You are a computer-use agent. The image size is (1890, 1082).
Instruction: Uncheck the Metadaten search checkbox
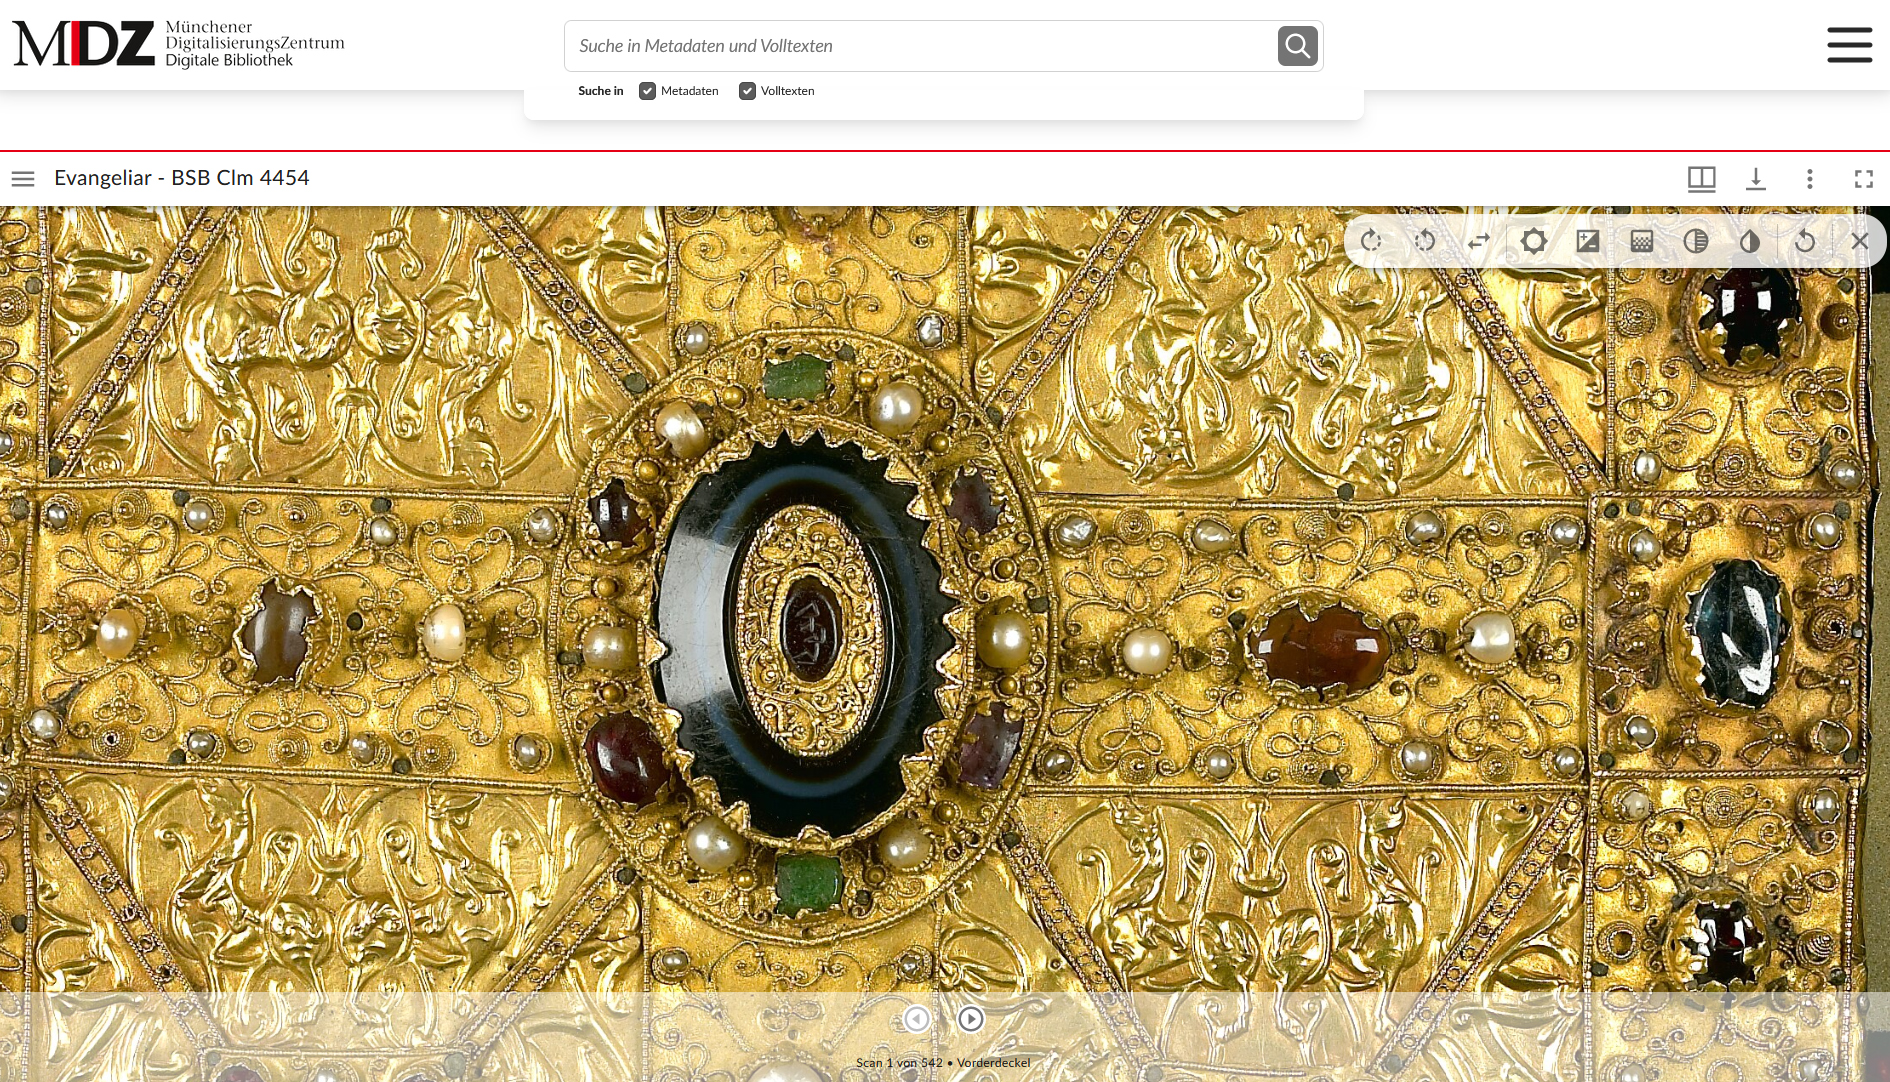(x=648, y=91)
